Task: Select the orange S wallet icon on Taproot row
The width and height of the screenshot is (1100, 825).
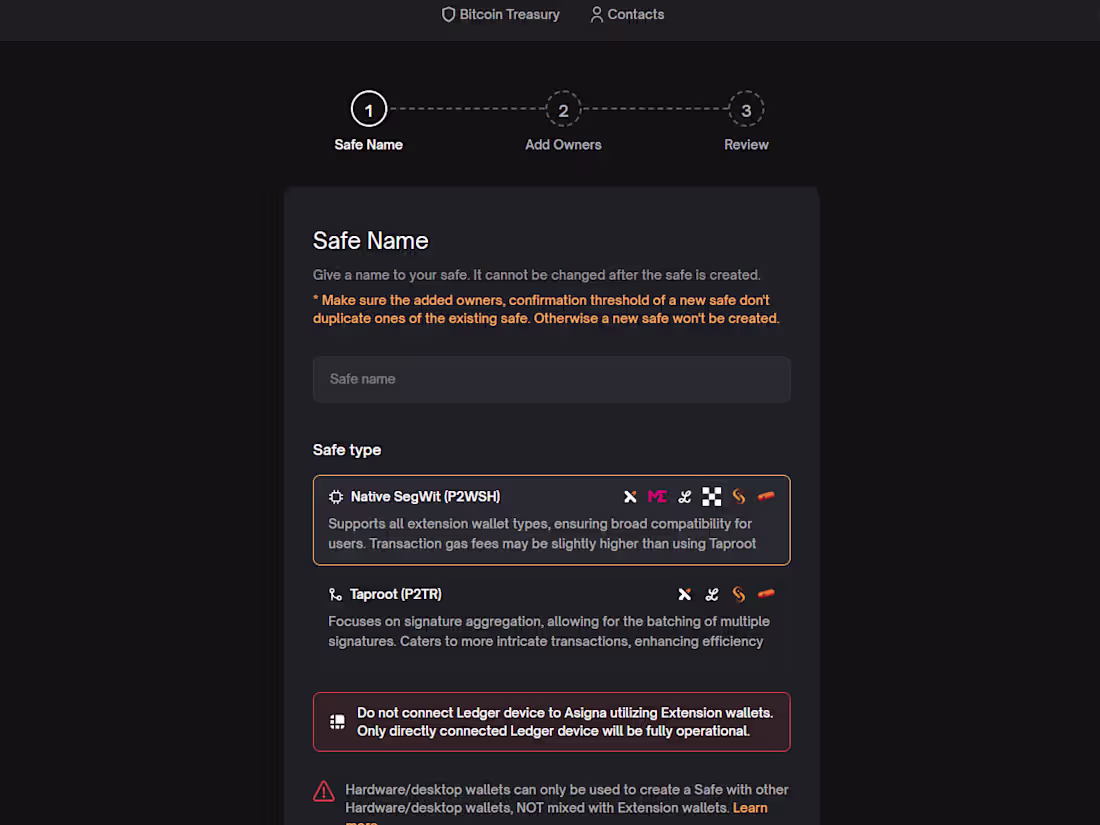Action: [x=738, y=594]
